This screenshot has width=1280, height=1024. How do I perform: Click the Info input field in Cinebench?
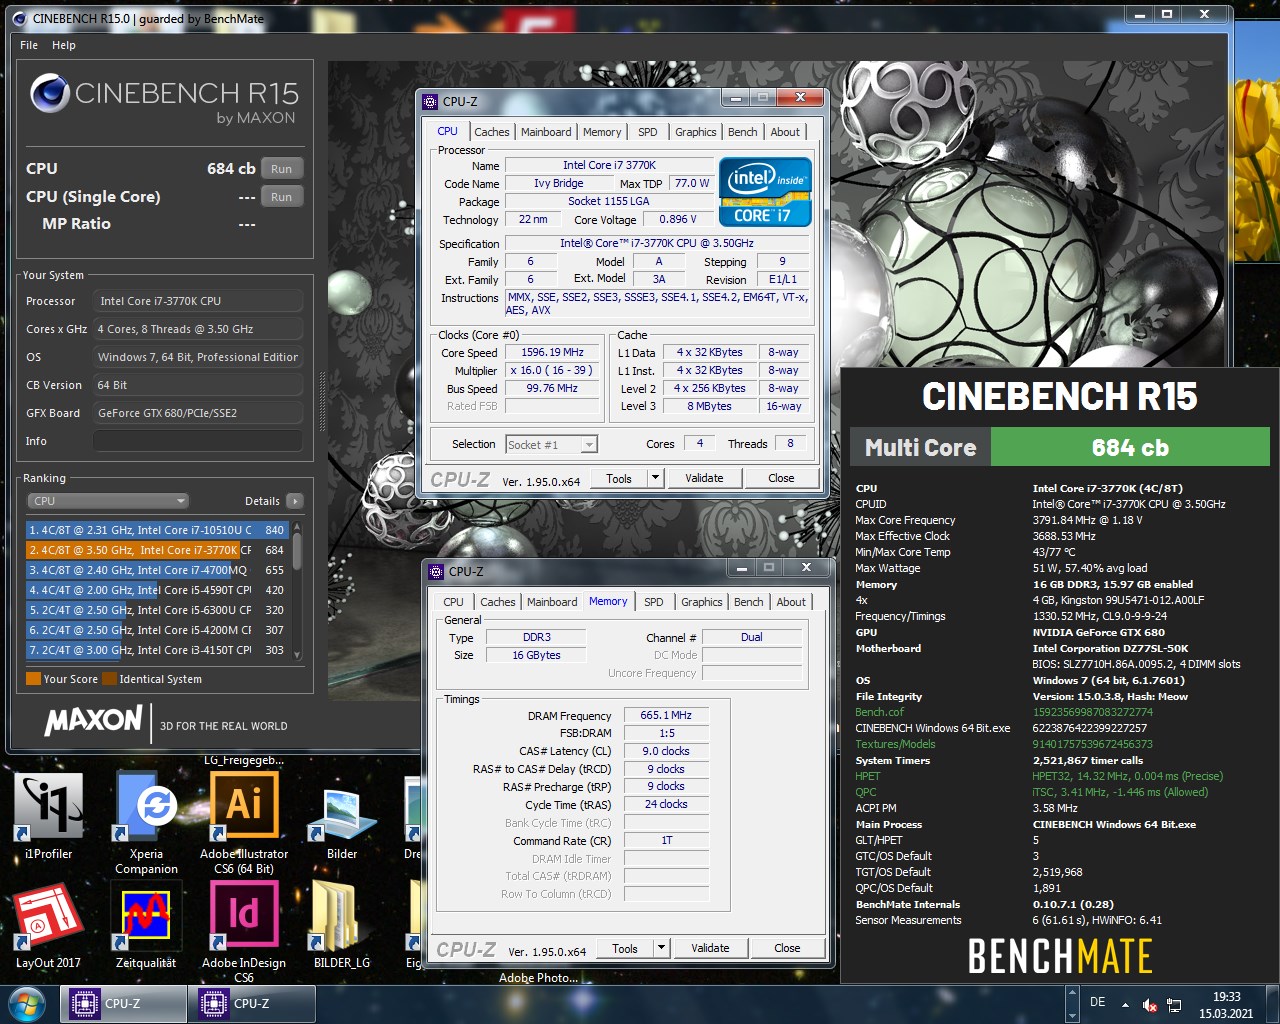tap(198, 441)
